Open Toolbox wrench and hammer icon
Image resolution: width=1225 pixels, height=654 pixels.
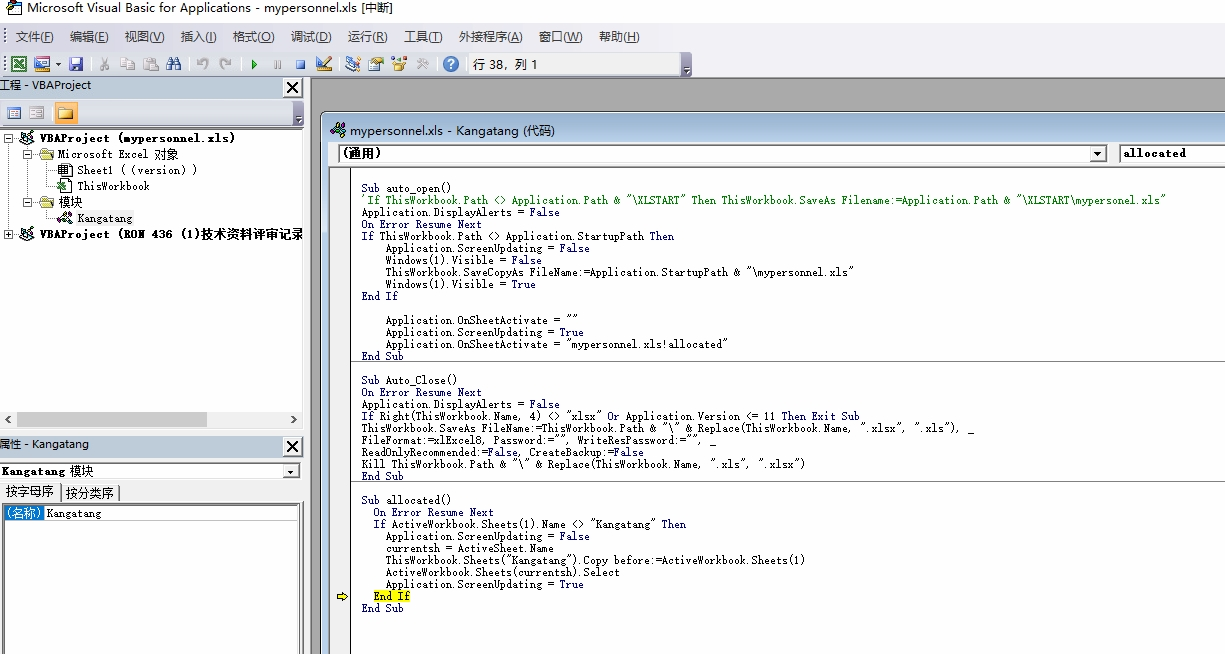[x=422, y=64]
